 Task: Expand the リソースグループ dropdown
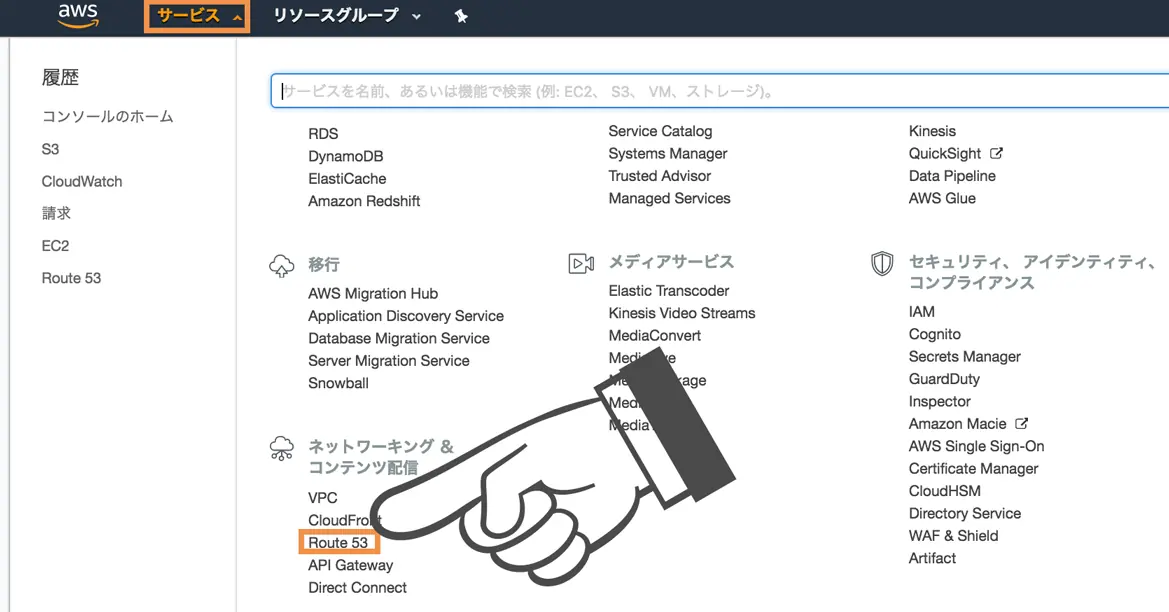click(x=347, y=16)
